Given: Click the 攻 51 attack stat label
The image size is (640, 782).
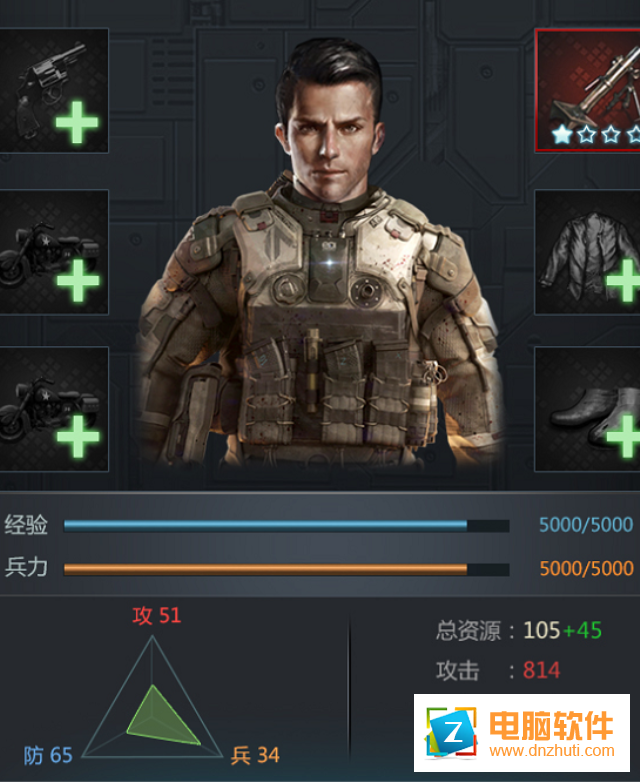Looking at the screenshot, I should (x=157, y=615).
